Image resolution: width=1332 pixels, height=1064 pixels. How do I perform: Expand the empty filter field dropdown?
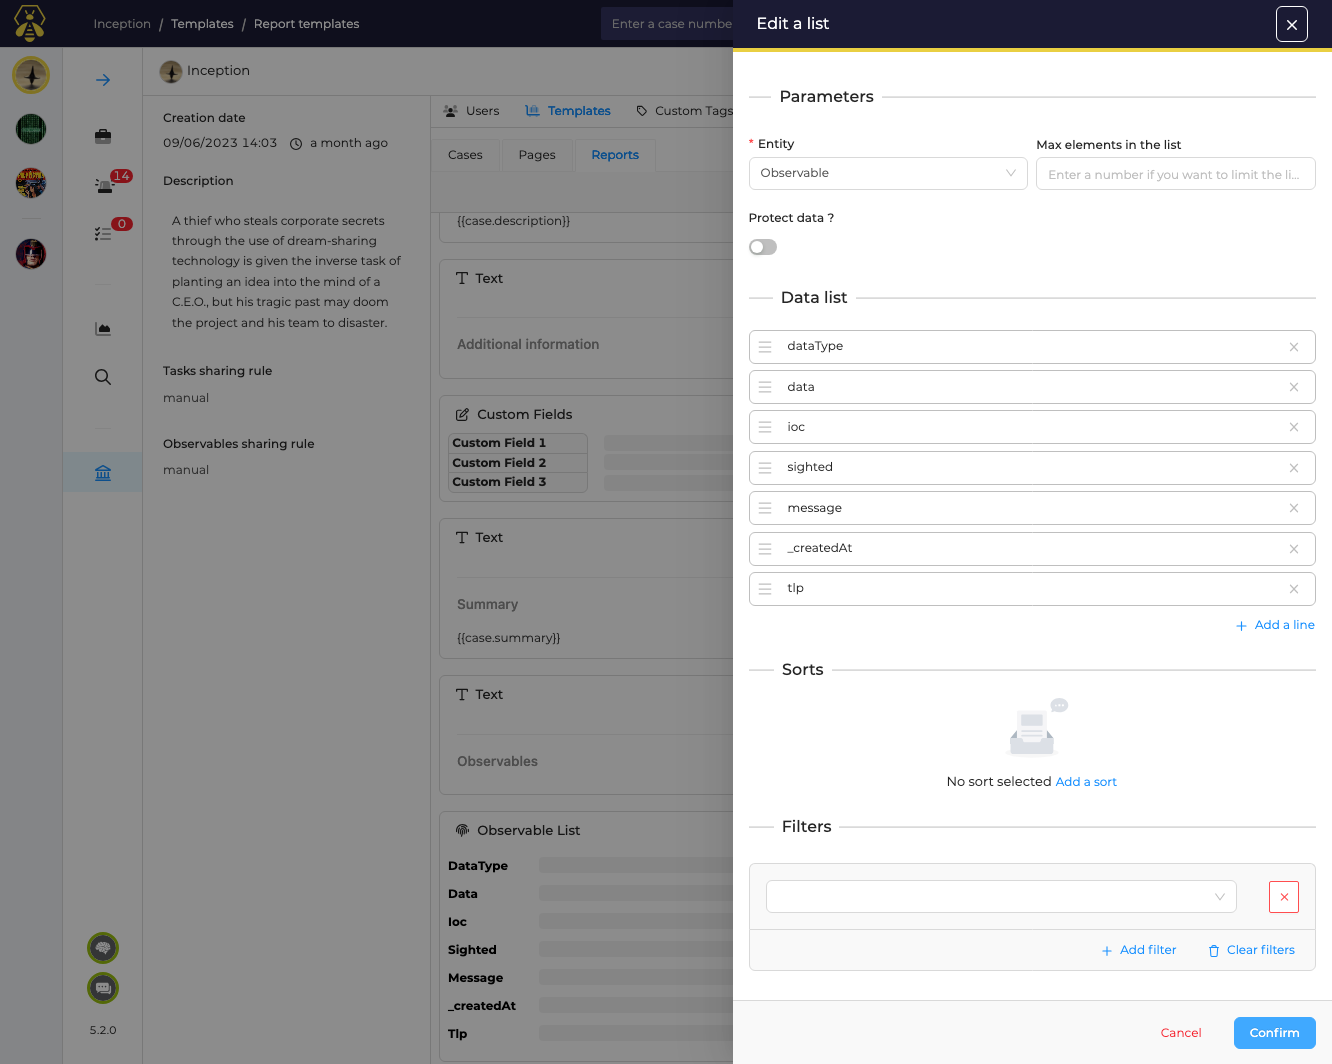tap(1000, 897)
